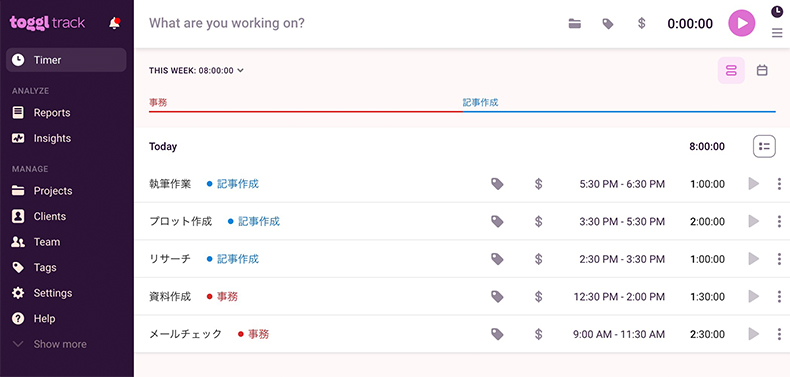The width and height of the screenshot is (790, 377).
Task: Open the notifications bell icon
Action: coord(115,23)
